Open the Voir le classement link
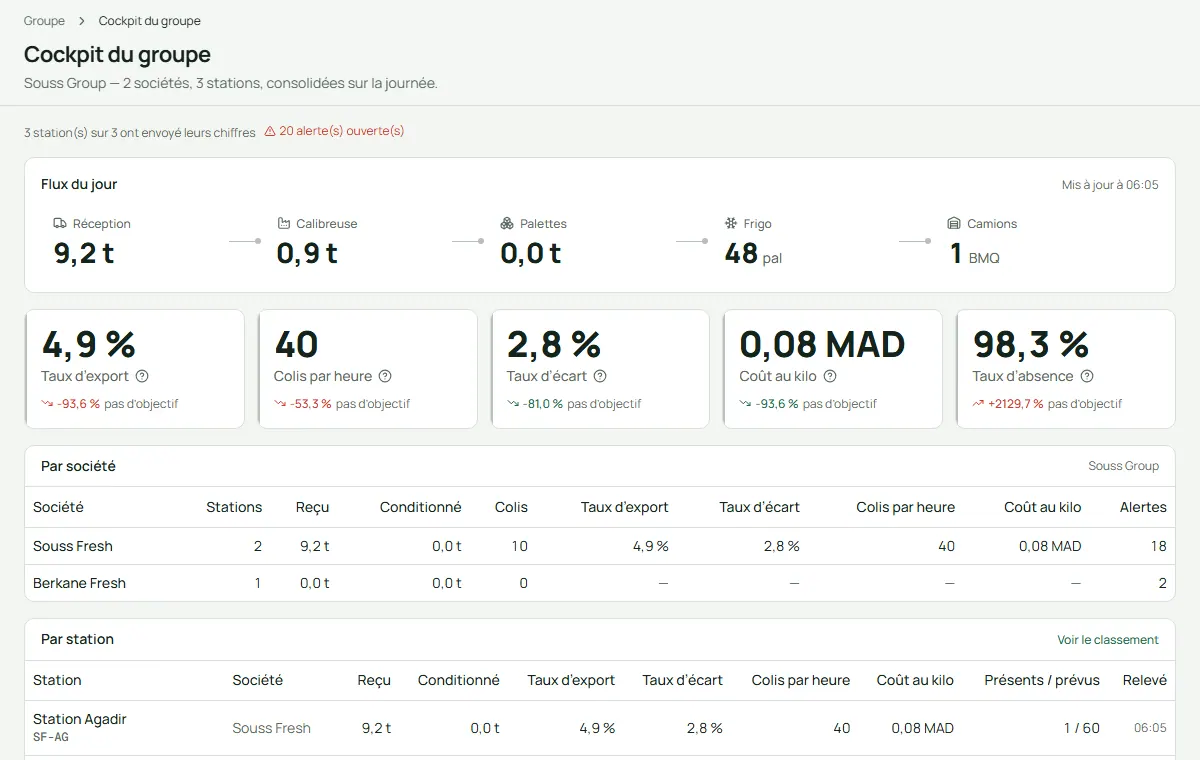 [1108, 640]
